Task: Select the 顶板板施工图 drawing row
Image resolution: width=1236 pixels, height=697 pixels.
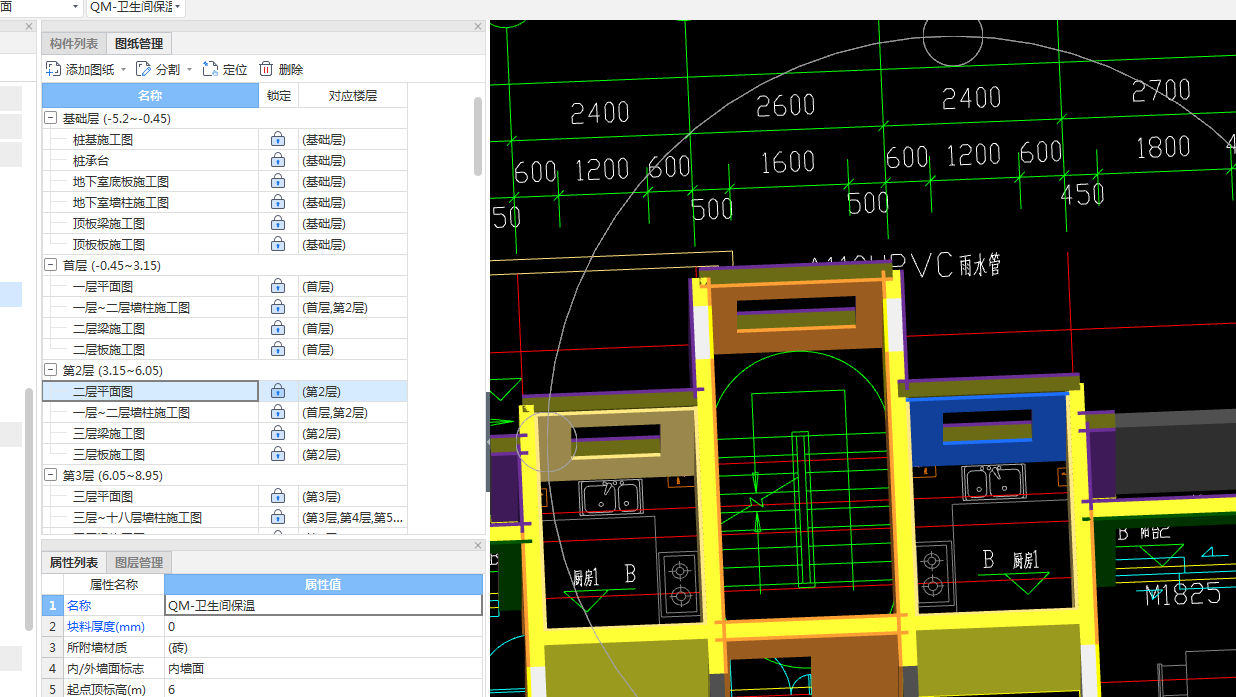Action: (x=224, y=245)
